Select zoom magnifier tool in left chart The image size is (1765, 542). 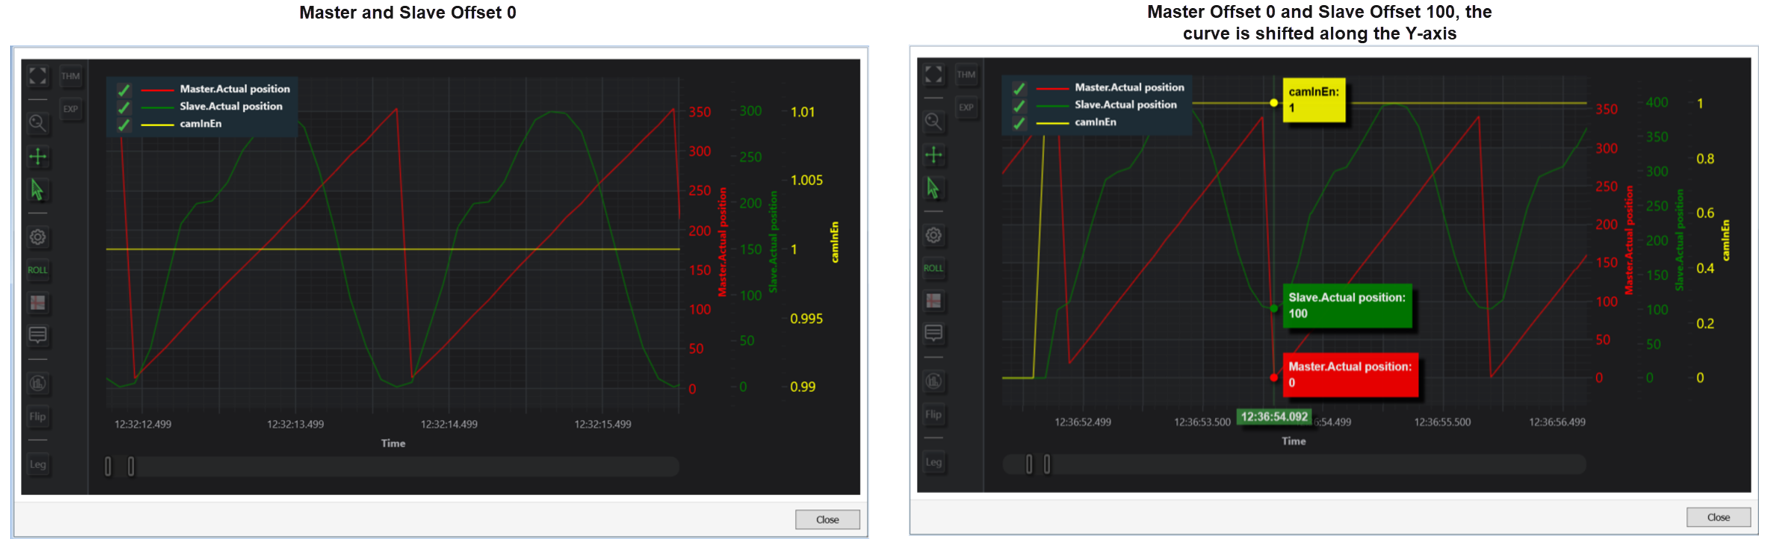pos(38,123)
